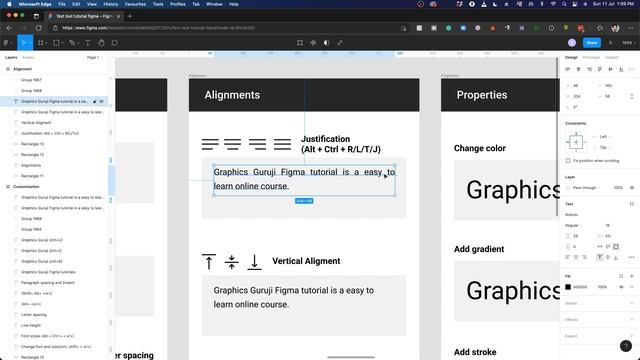
Task: Click the Present play icon
Action: [611, 42]
